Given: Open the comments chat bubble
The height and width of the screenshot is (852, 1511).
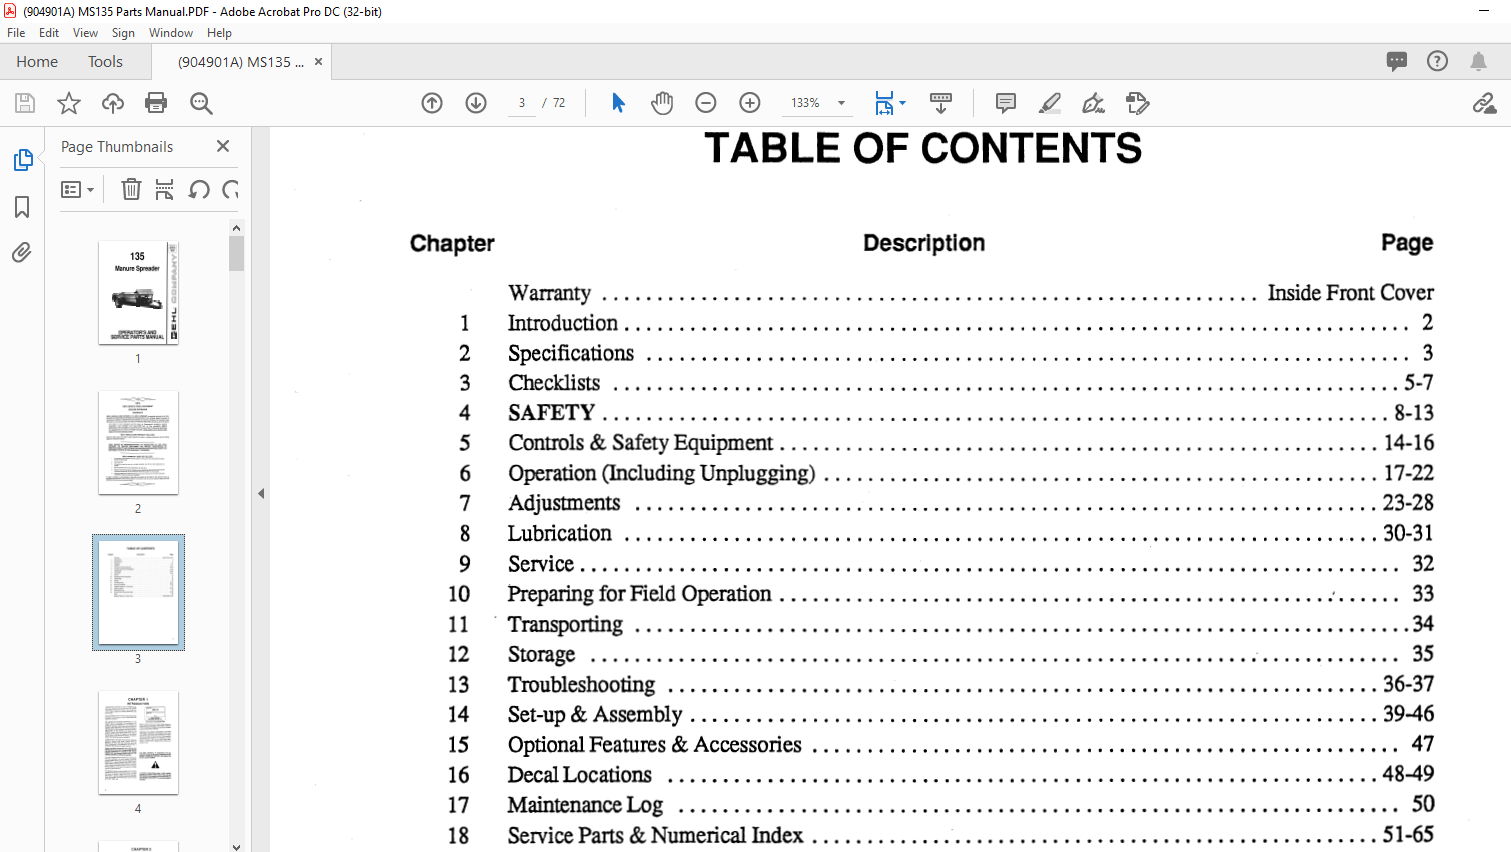Looking at the screenshot, I should (1397, 61).
